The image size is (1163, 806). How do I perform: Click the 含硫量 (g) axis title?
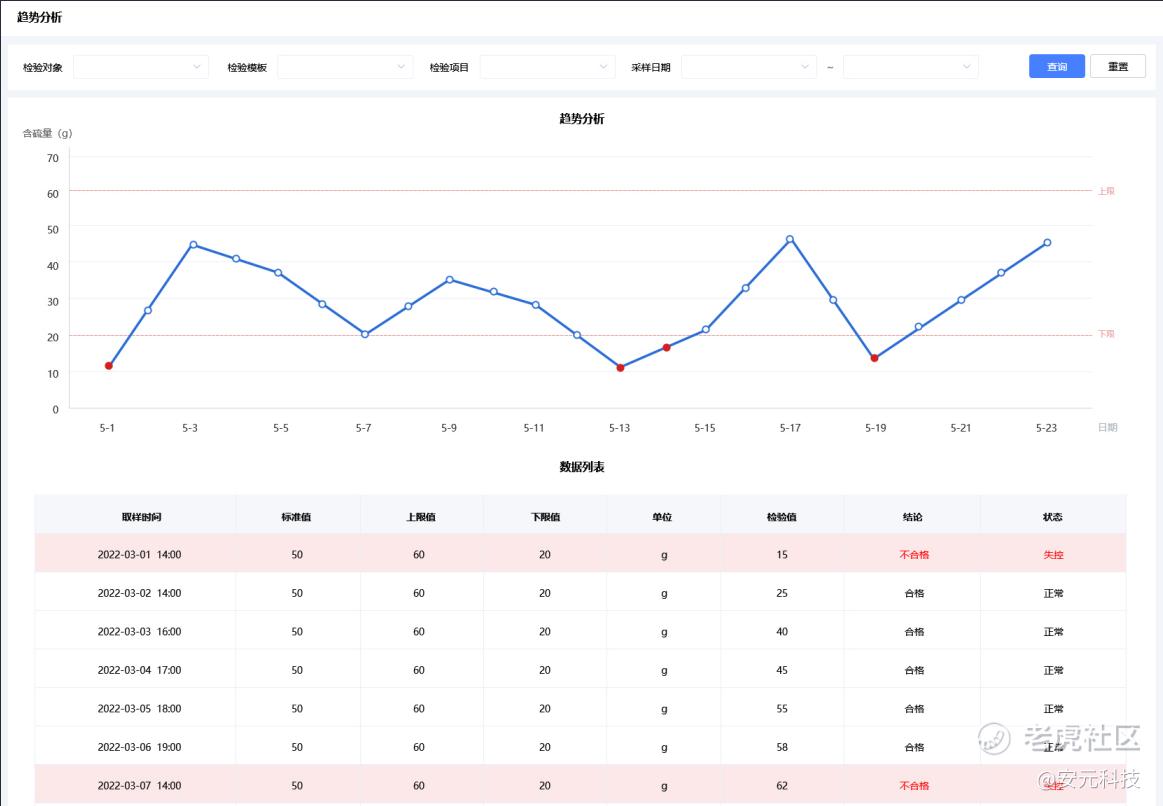coord(47,133)
